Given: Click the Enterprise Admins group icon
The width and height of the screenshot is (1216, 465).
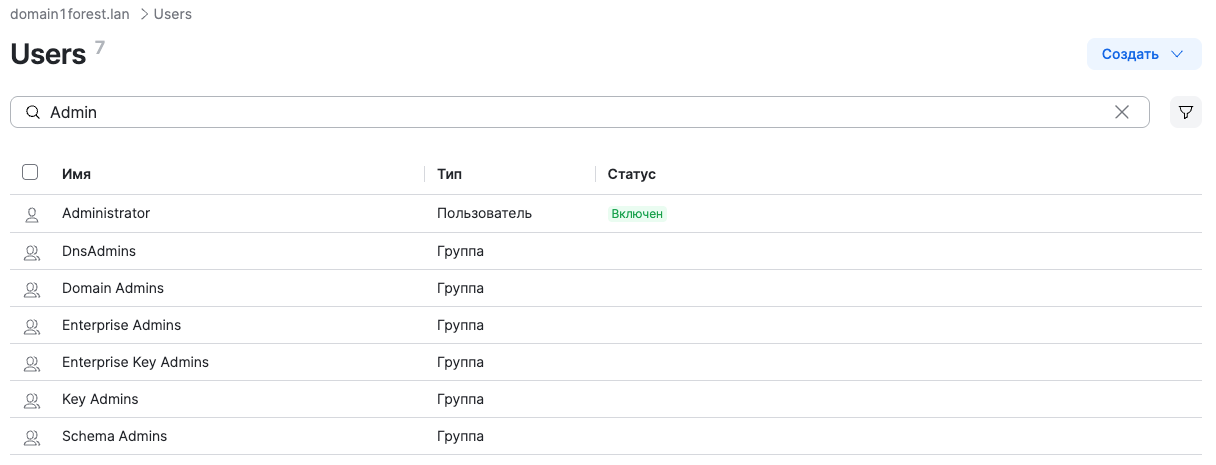Looking at the screenshot, I should pos(31,326).
